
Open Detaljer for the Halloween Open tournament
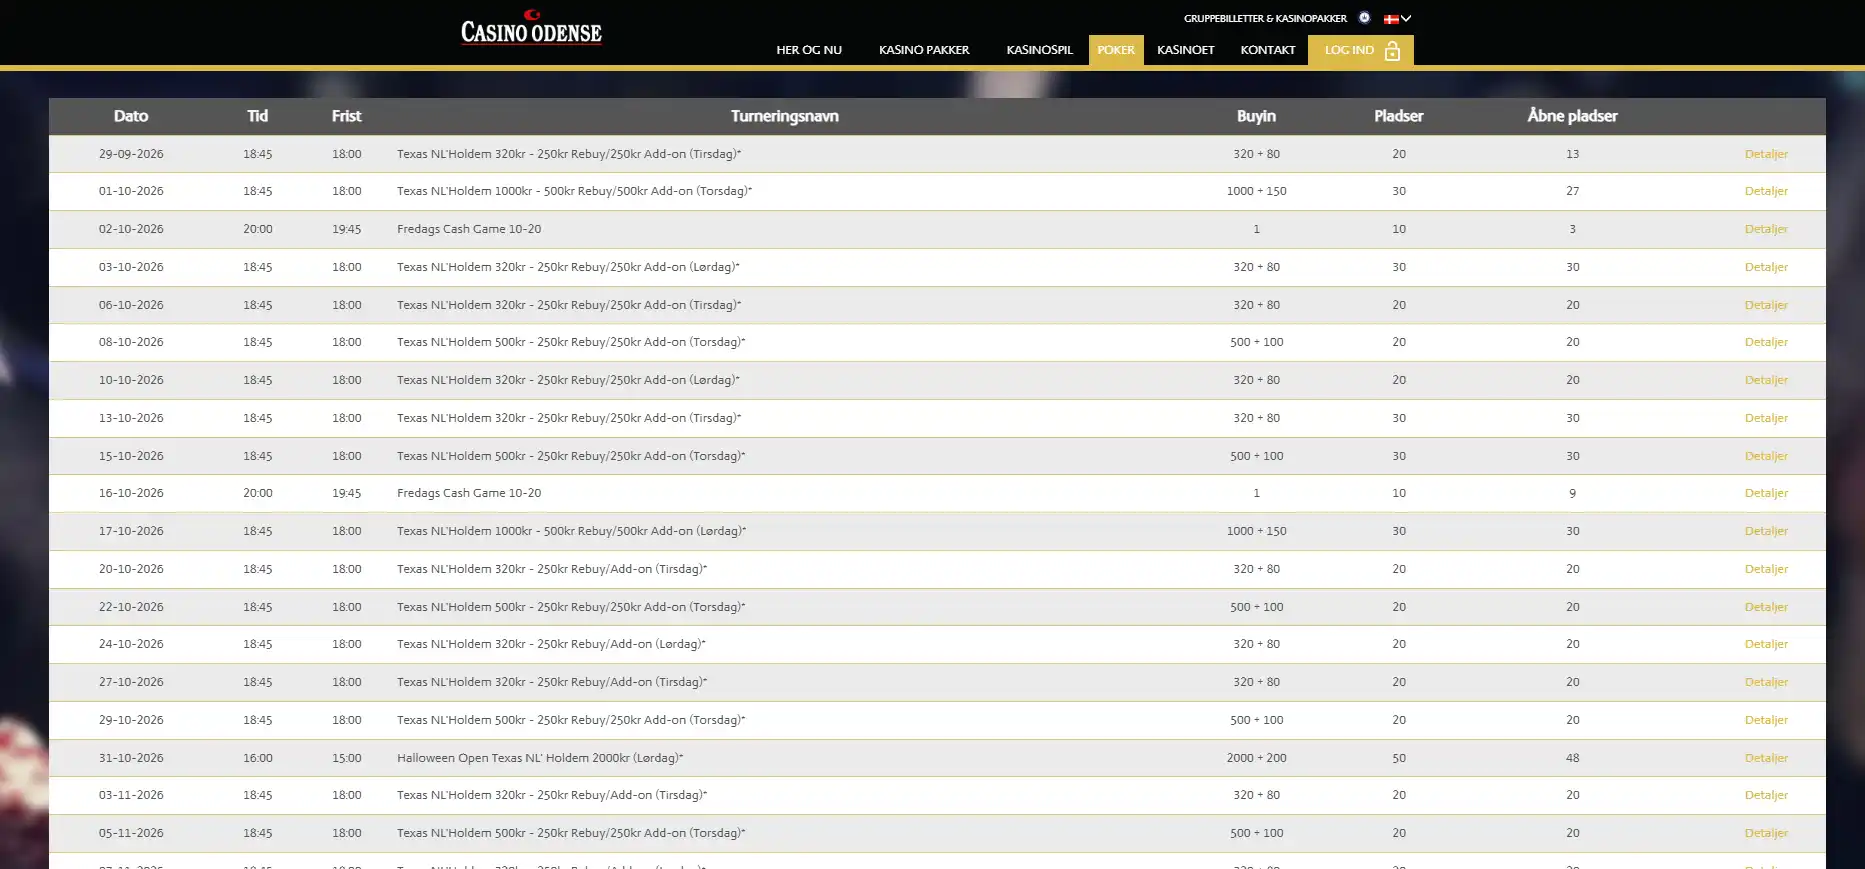[x=1767, y=758]
